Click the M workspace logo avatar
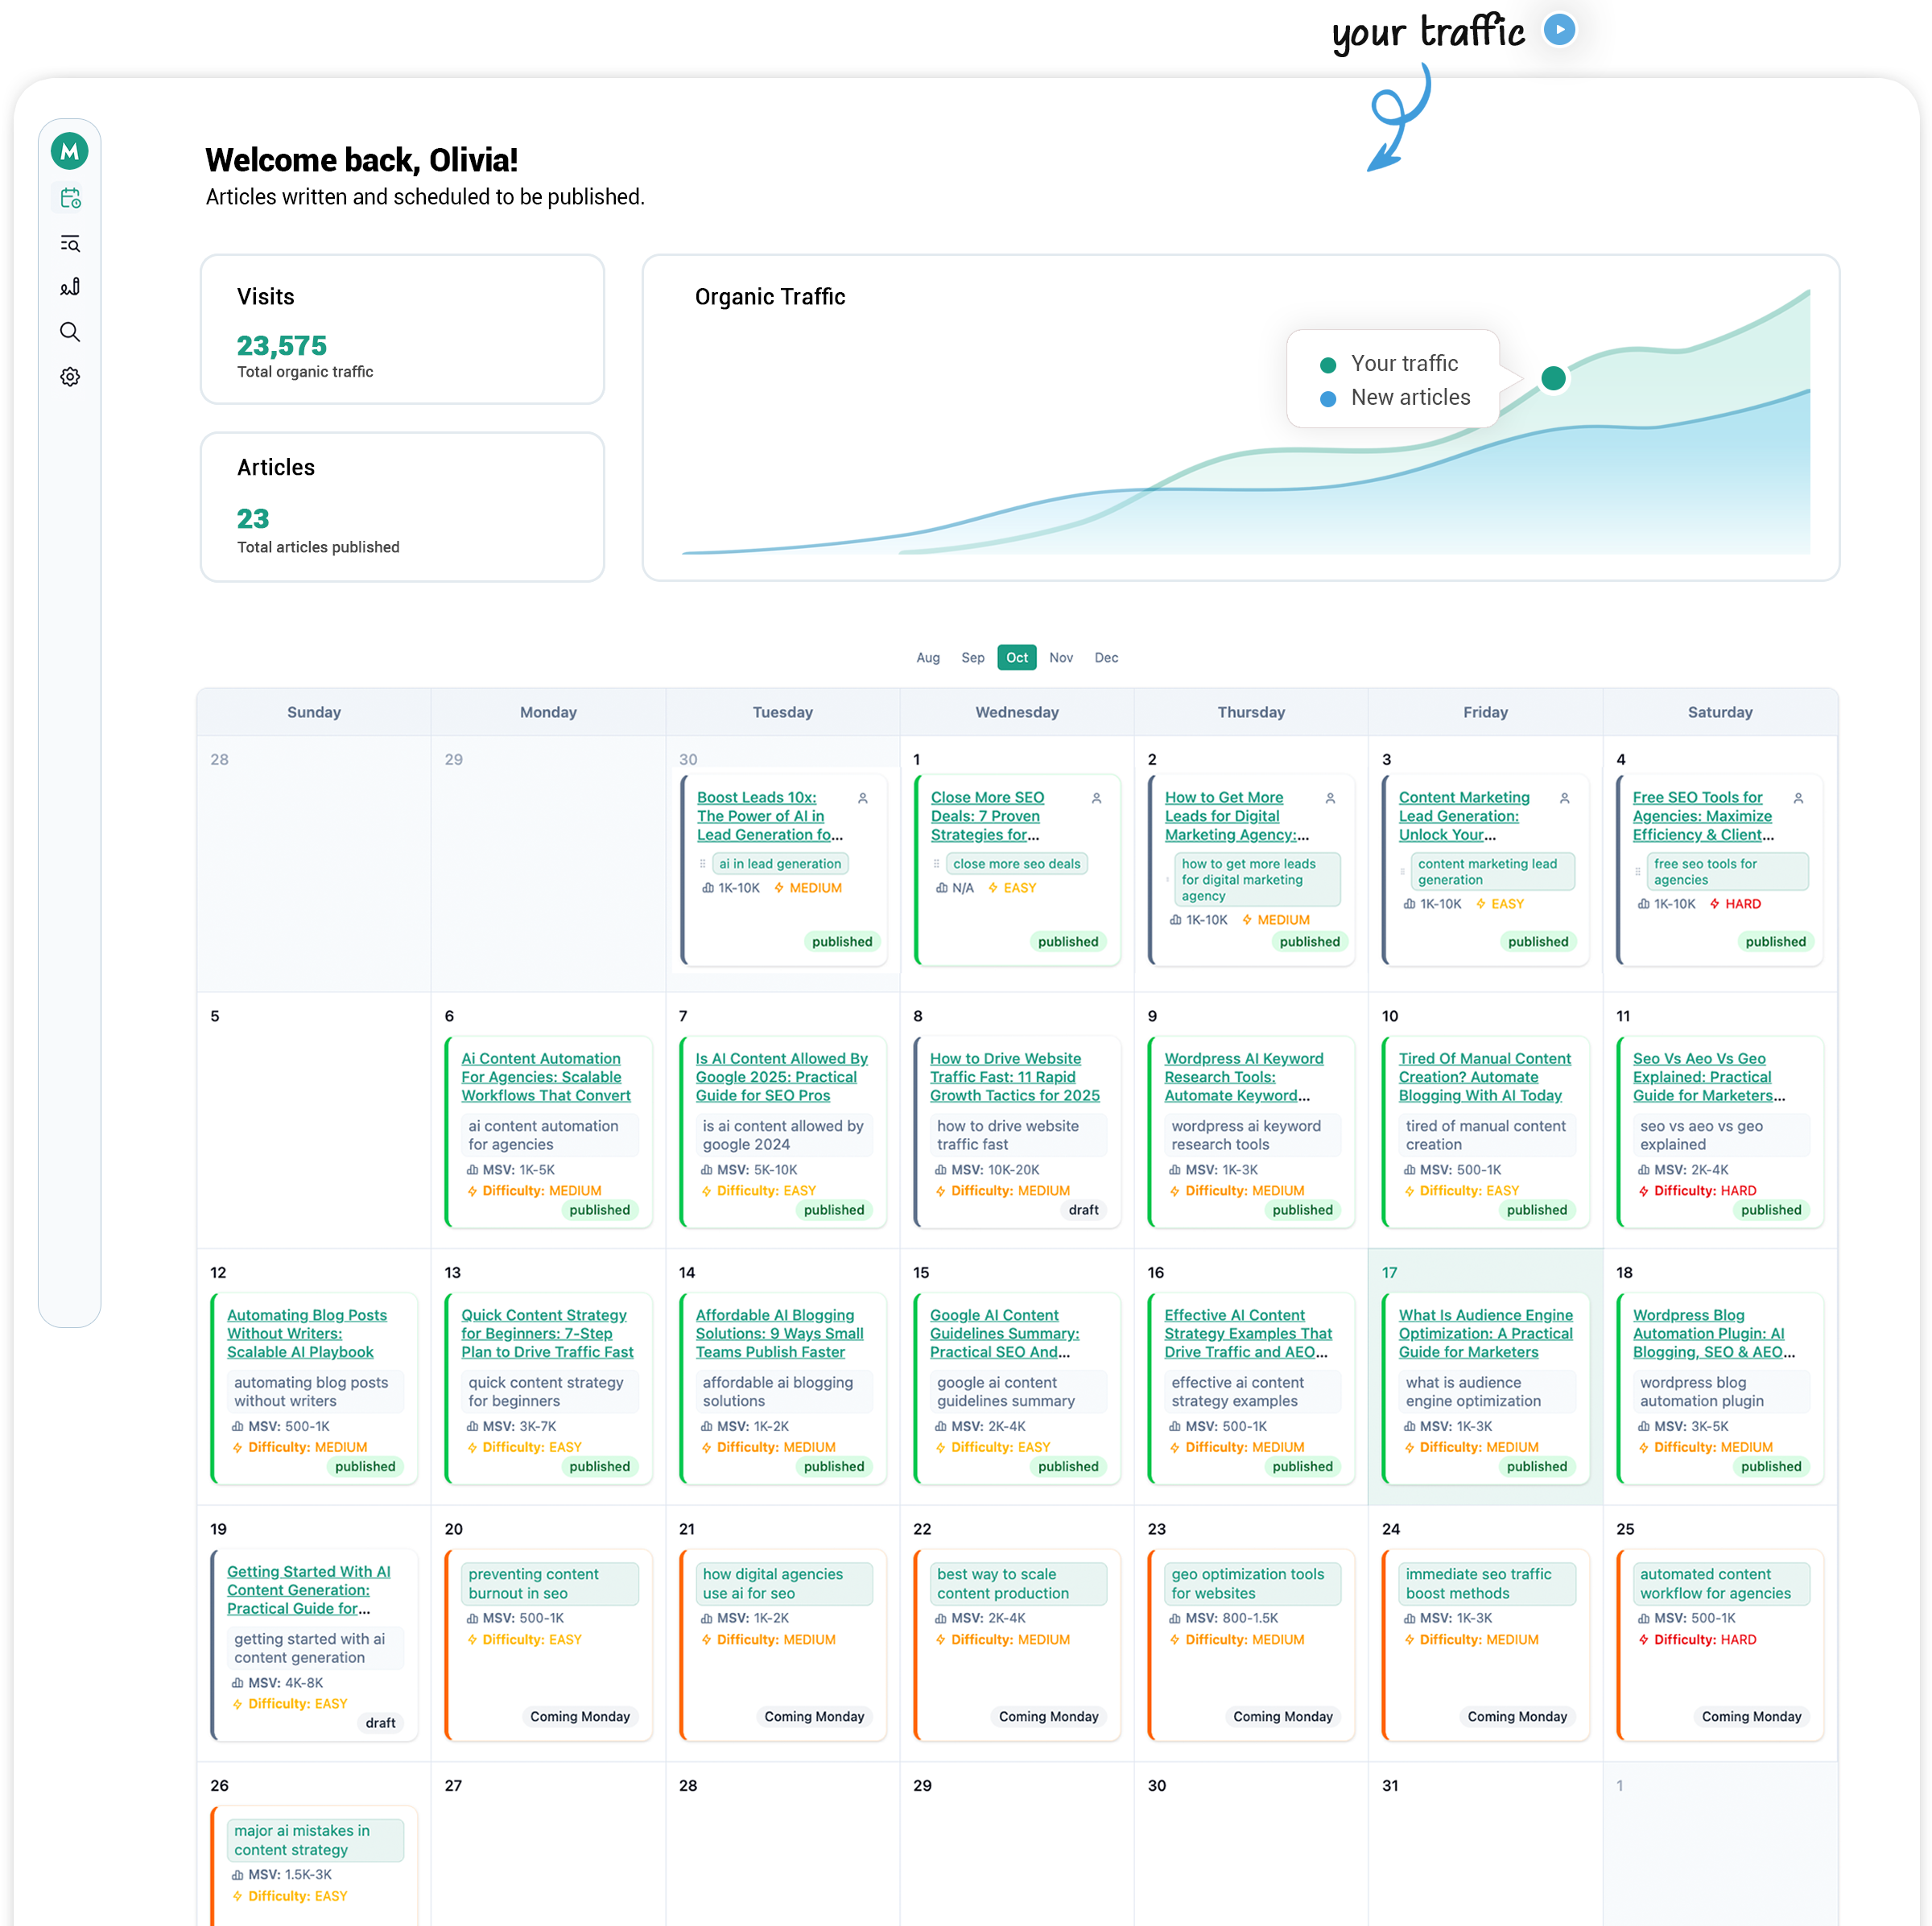This screenshot has height=1926, width=1932. tap(70, 151)
